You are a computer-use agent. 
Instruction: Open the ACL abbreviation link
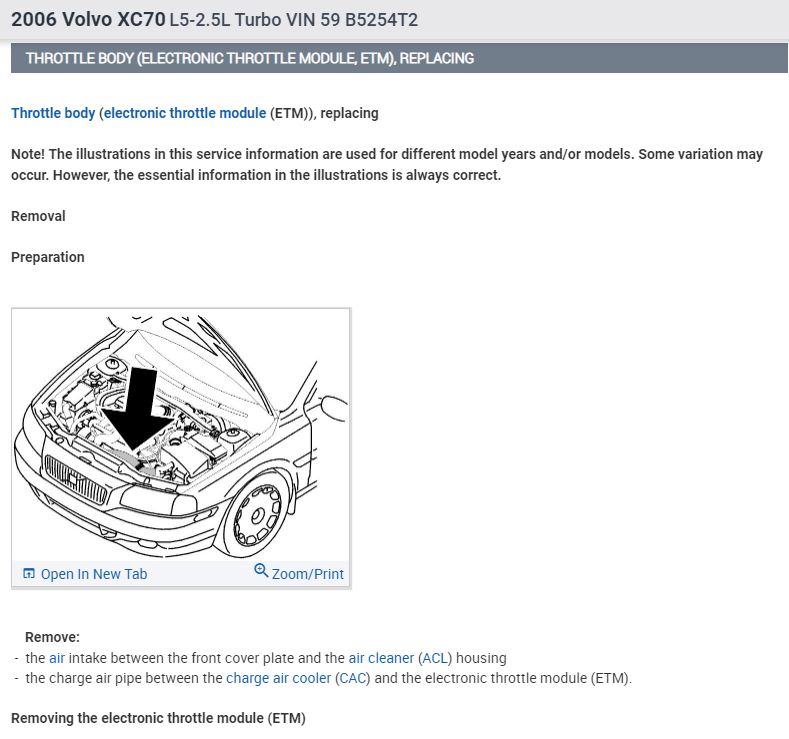pos(435,658)
